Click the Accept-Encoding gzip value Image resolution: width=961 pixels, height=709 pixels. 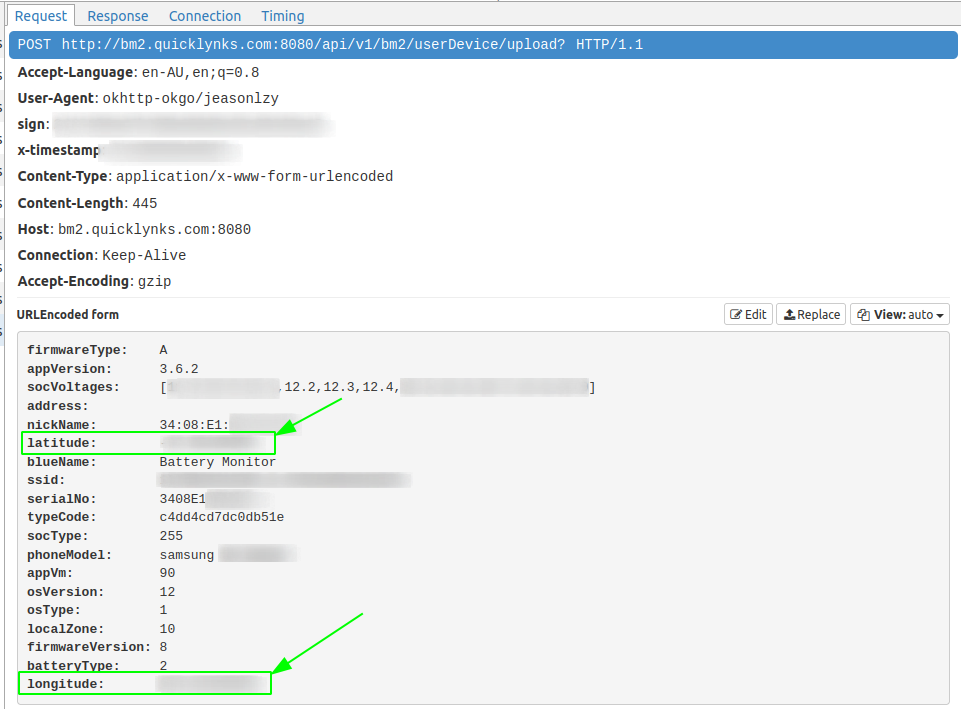pyautogui.click(x=154, y=281)
